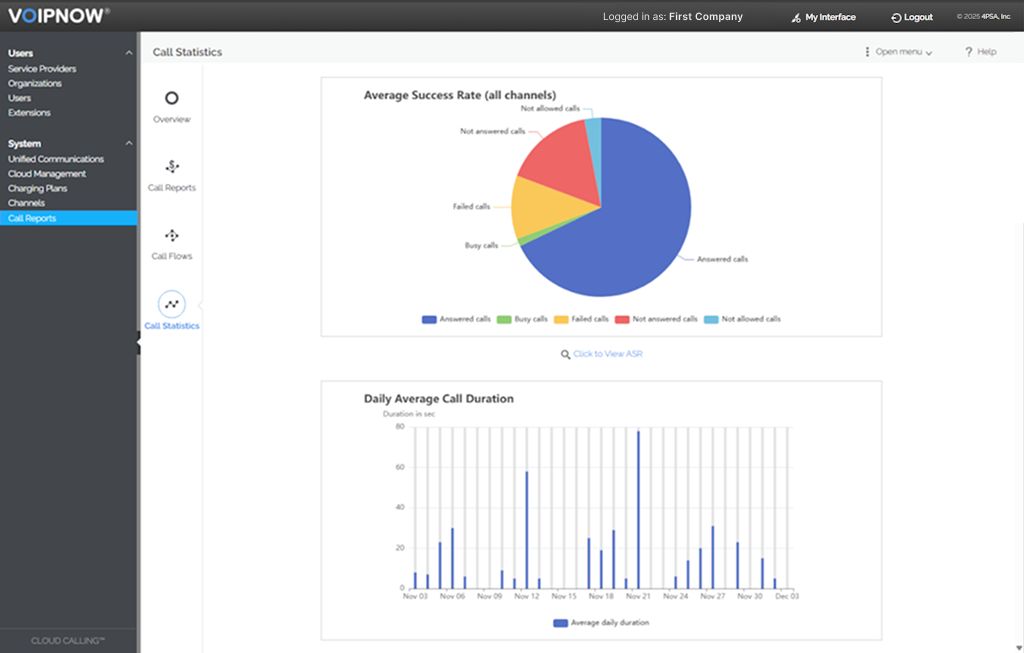The image size is (1024, 653).
Task: Collapse the Users sidebar section
Action: [129, 53]
